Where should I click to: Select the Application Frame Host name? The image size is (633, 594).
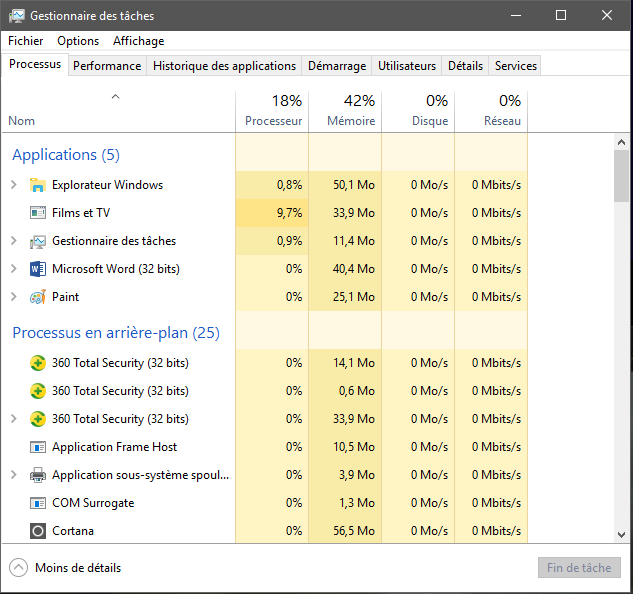coord(114,447)
